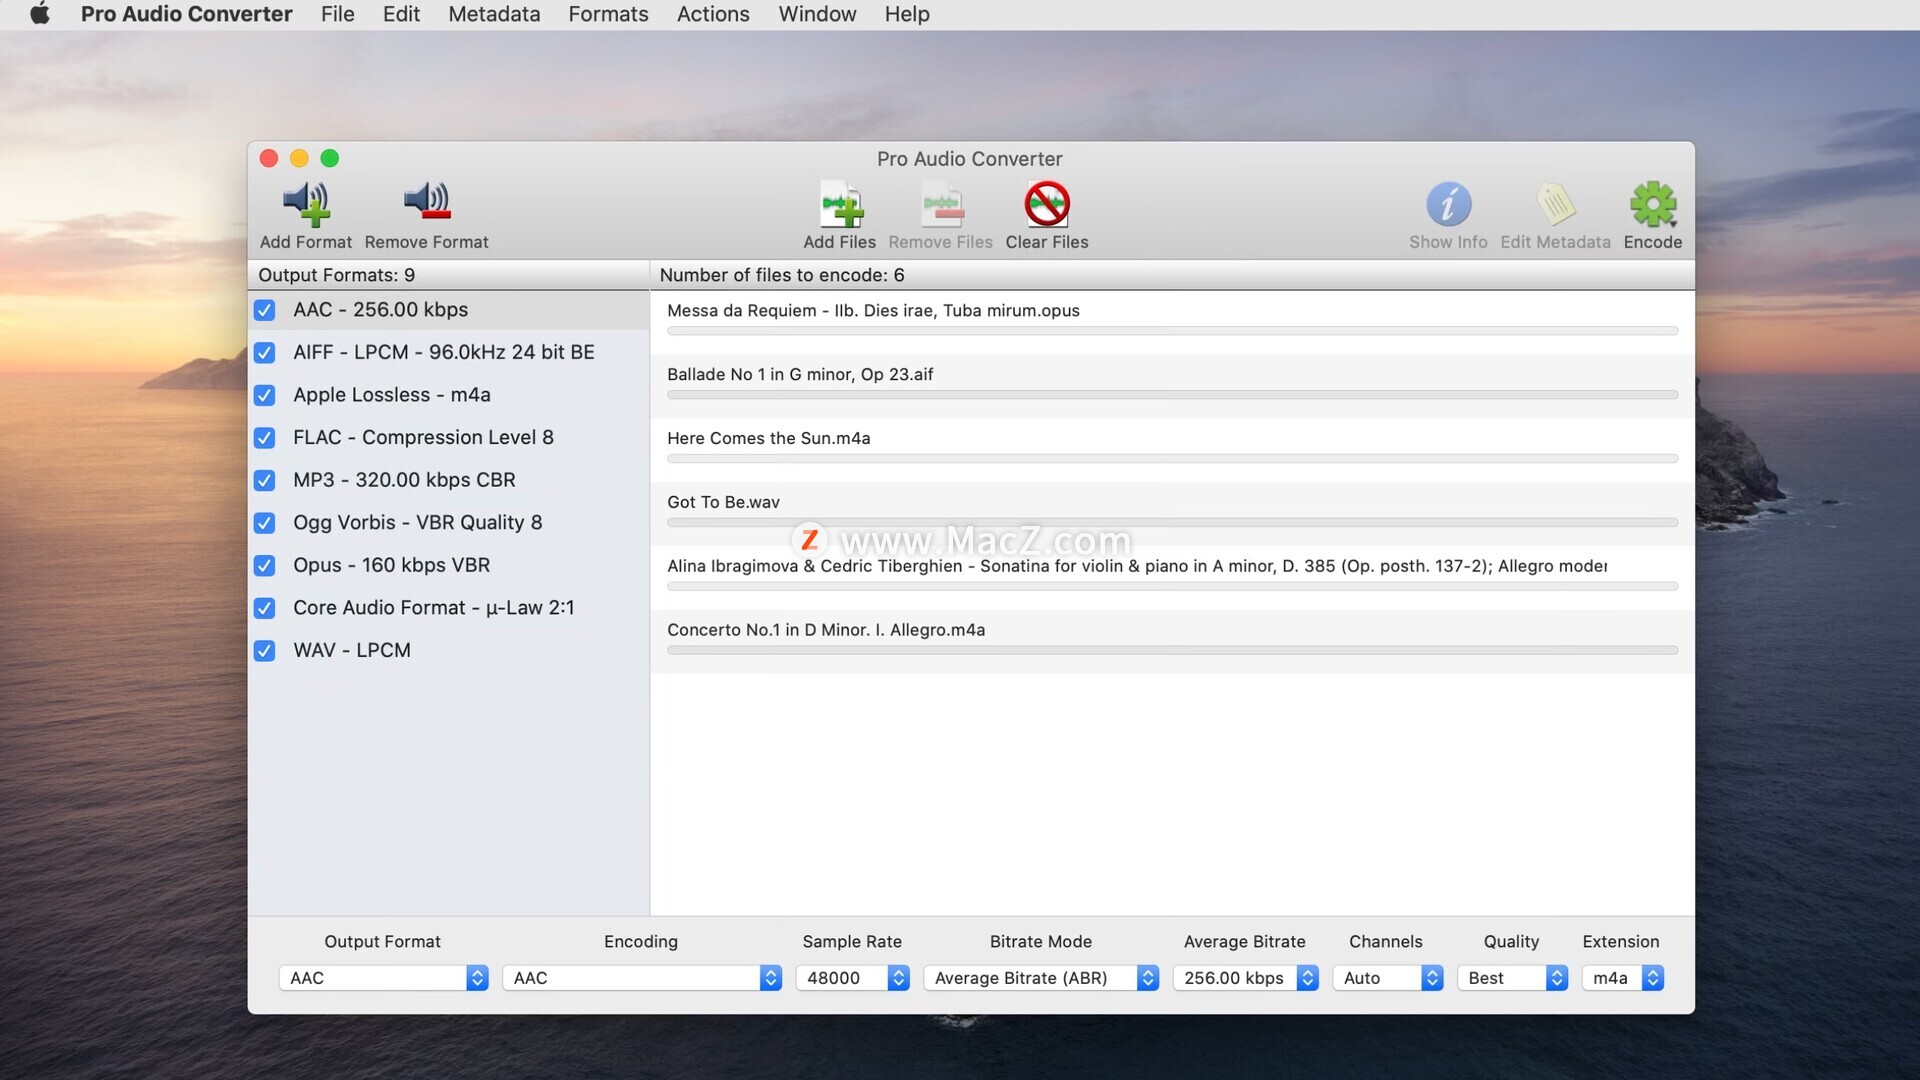Open the Pro Audio Converter app menu
Image resolution: width=1920 pixels, height=1080 pixels.
click(x=186, y=14)
